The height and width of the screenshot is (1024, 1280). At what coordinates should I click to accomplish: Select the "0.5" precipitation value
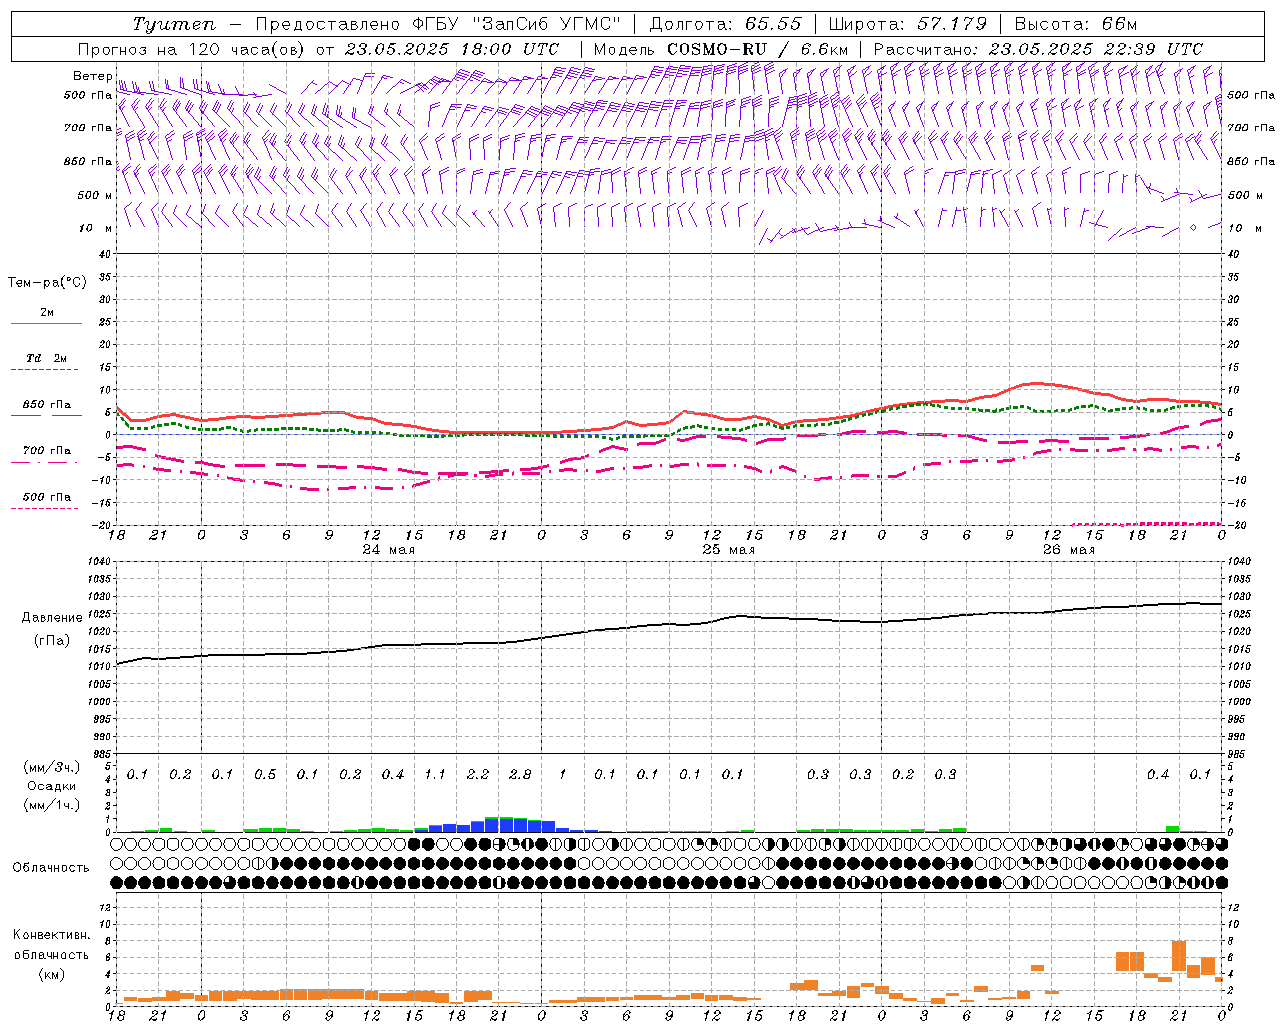pyautogui.click(x=265, y=775)
